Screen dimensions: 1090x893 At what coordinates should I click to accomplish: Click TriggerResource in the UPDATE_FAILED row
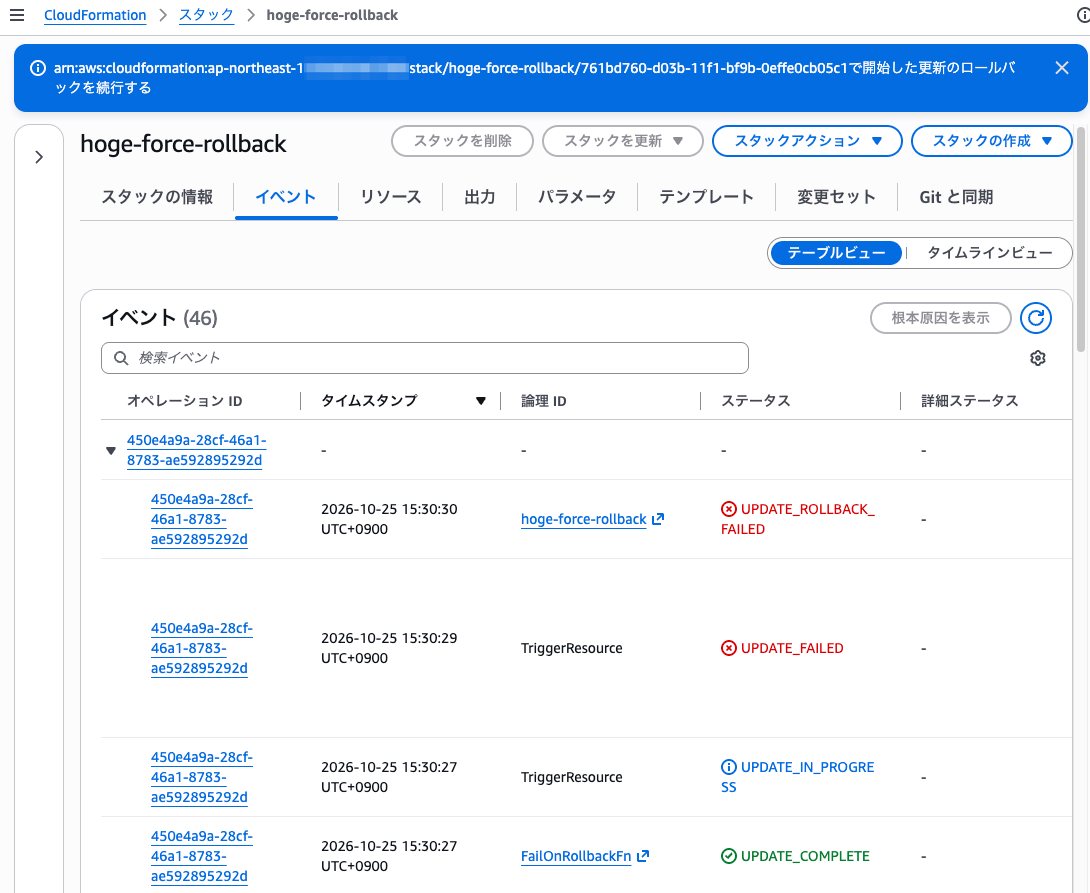(x=571, y=648)
